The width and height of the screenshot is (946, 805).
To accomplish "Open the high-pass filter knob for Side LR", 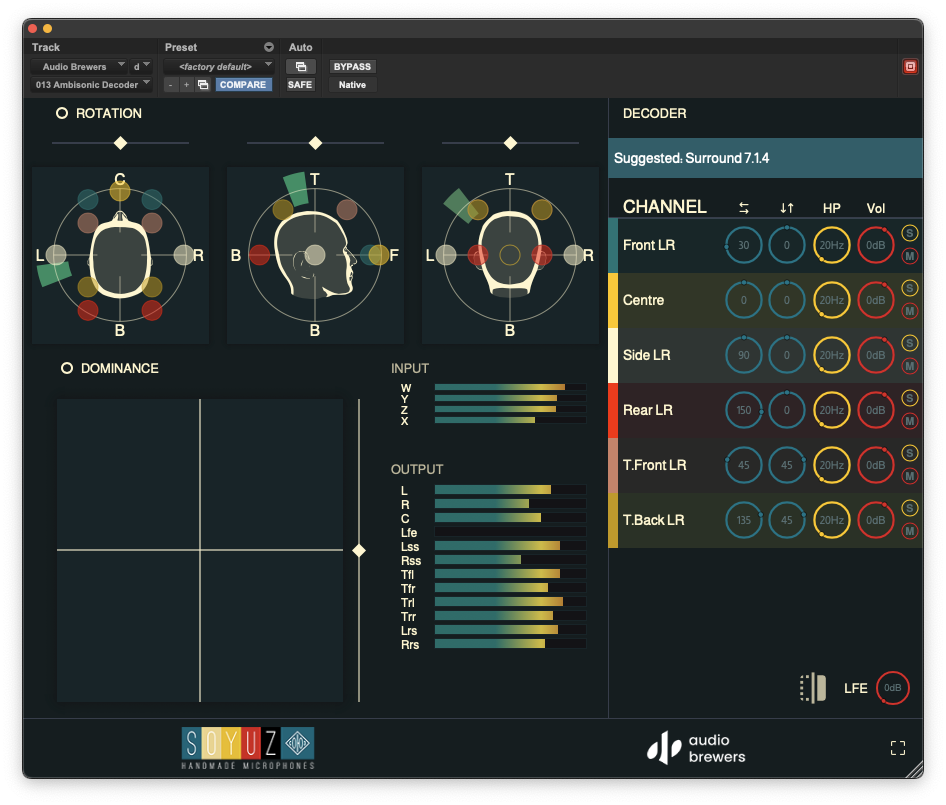I will tap(831, 355).
